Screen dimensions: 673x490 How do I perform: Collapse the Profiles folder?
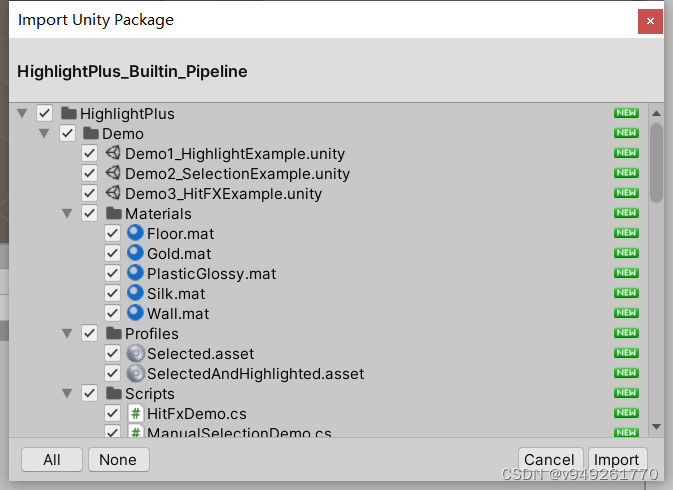tap(67, 333)
